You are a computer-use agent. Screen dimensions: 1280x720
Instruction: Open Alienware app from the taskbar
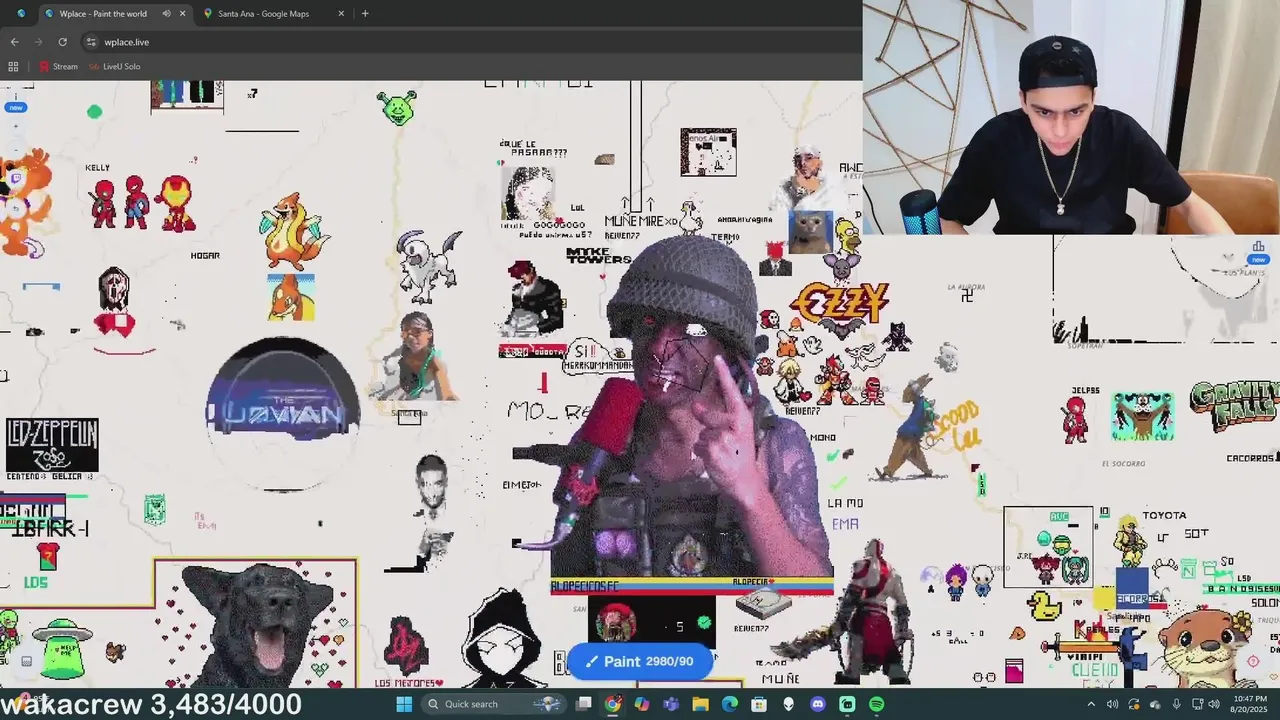[x=789, y=704]
